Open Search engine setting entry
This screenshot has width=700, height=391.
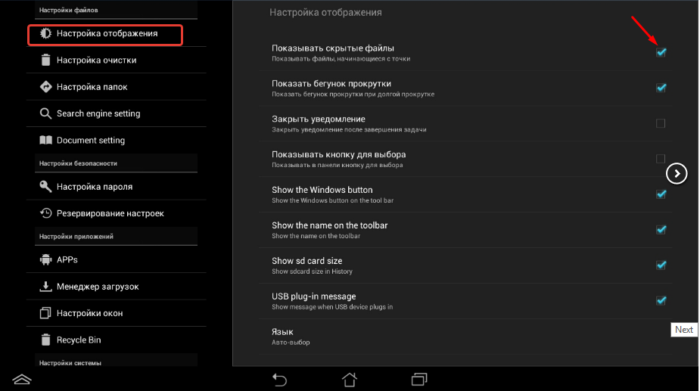tap(116, 113)
